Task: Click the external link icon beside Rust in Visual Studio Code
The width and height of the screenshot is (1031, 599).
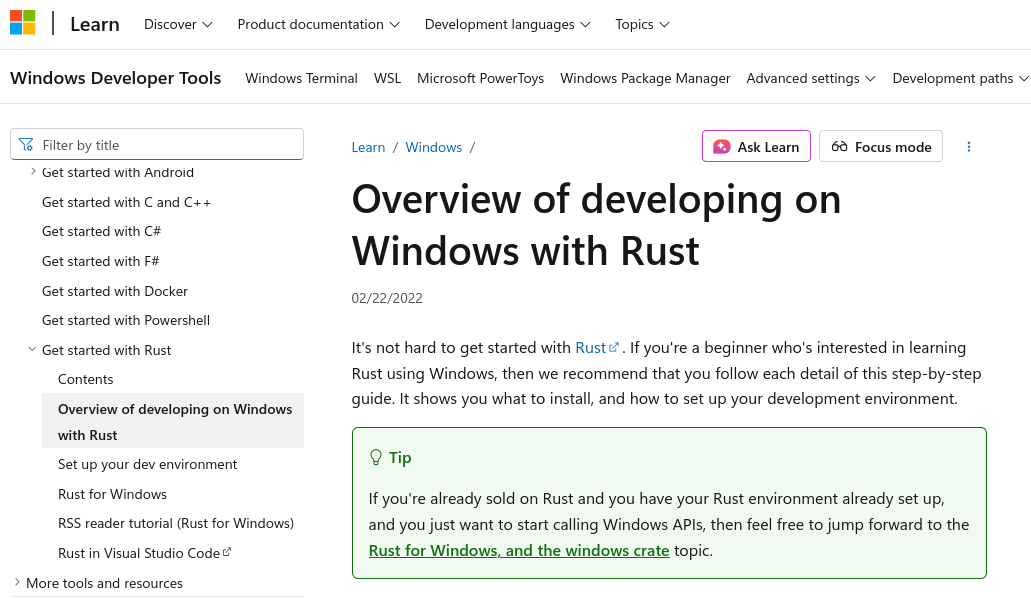Action: [227, 552]
